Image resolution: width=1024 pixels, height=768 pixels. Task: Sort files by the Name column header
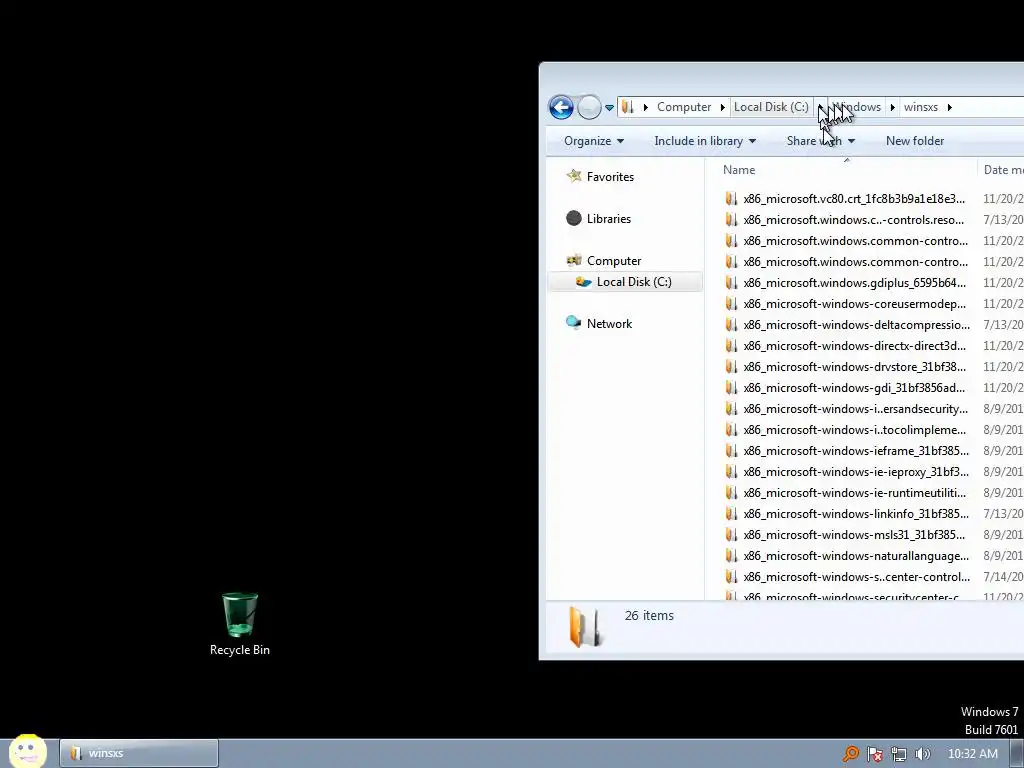tap(739, 170)
